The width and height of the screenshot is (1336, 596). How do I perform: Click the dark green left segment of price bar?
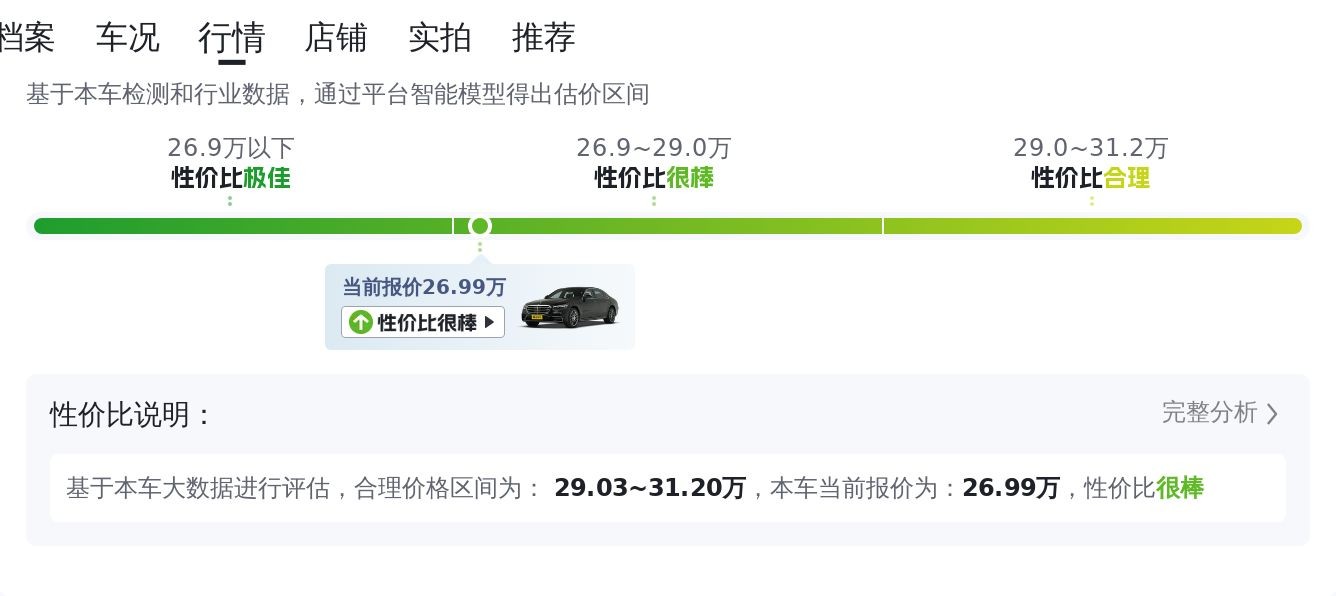(242, 226)
